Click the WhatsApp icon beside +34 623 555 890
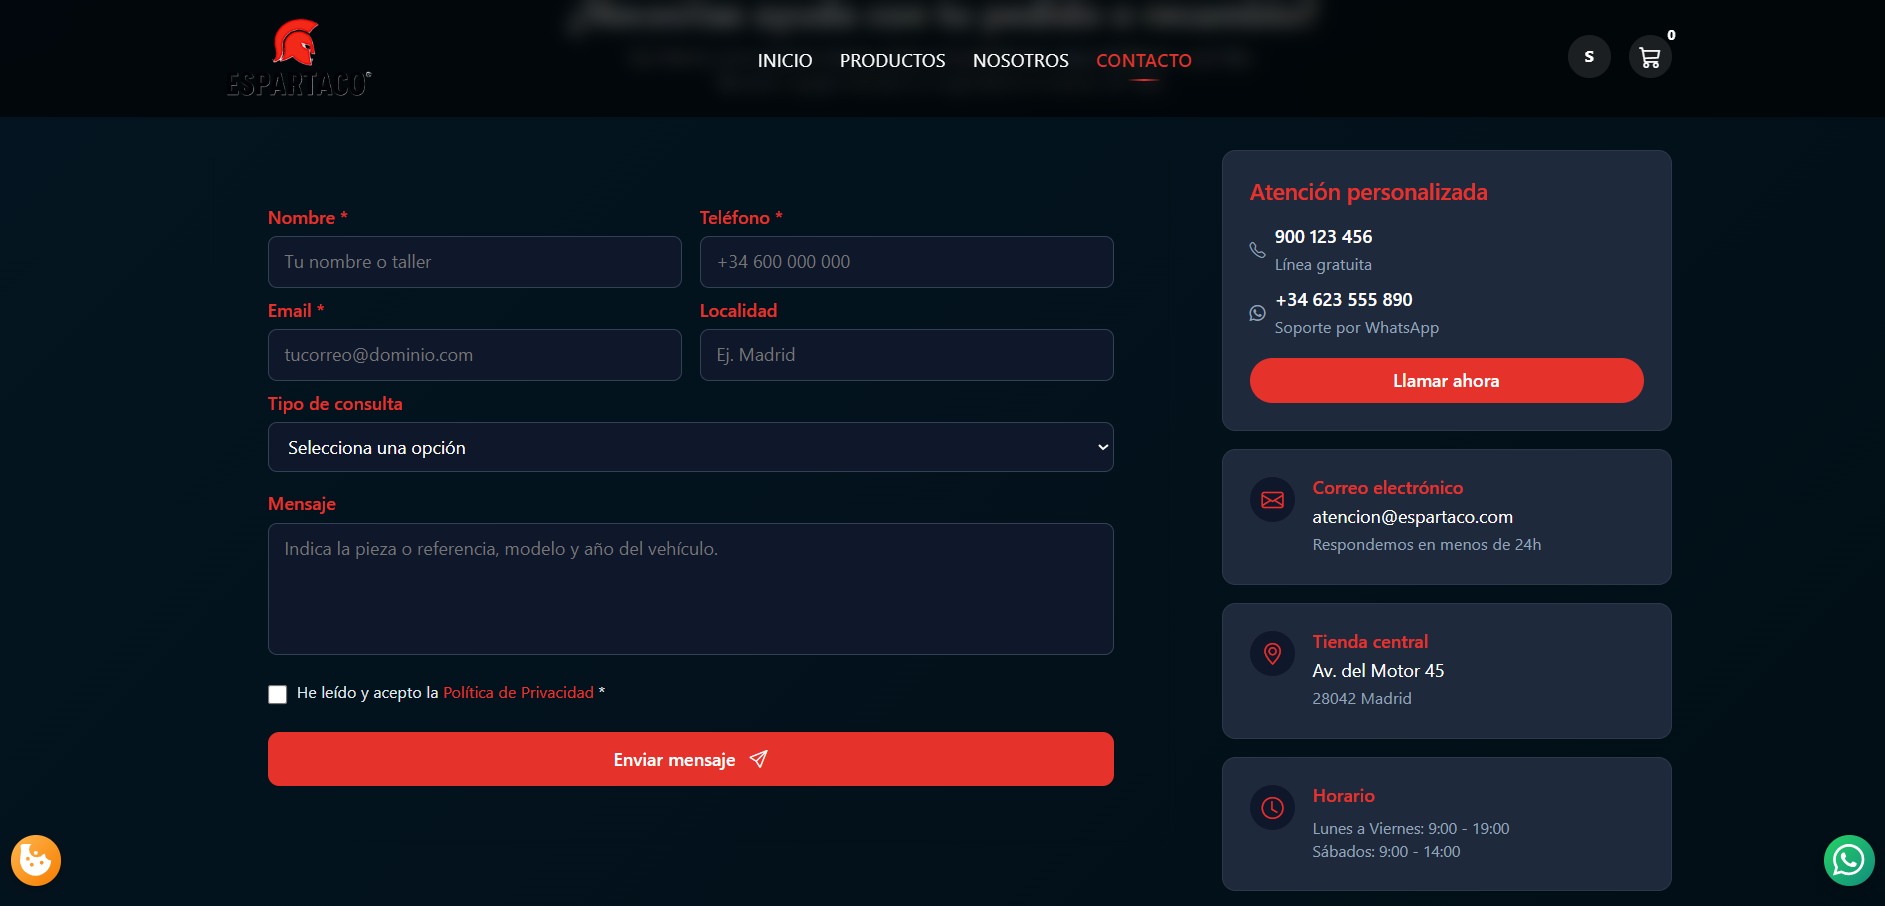The width and height of the screenshot is (1885, 906). click(1257, 313)
